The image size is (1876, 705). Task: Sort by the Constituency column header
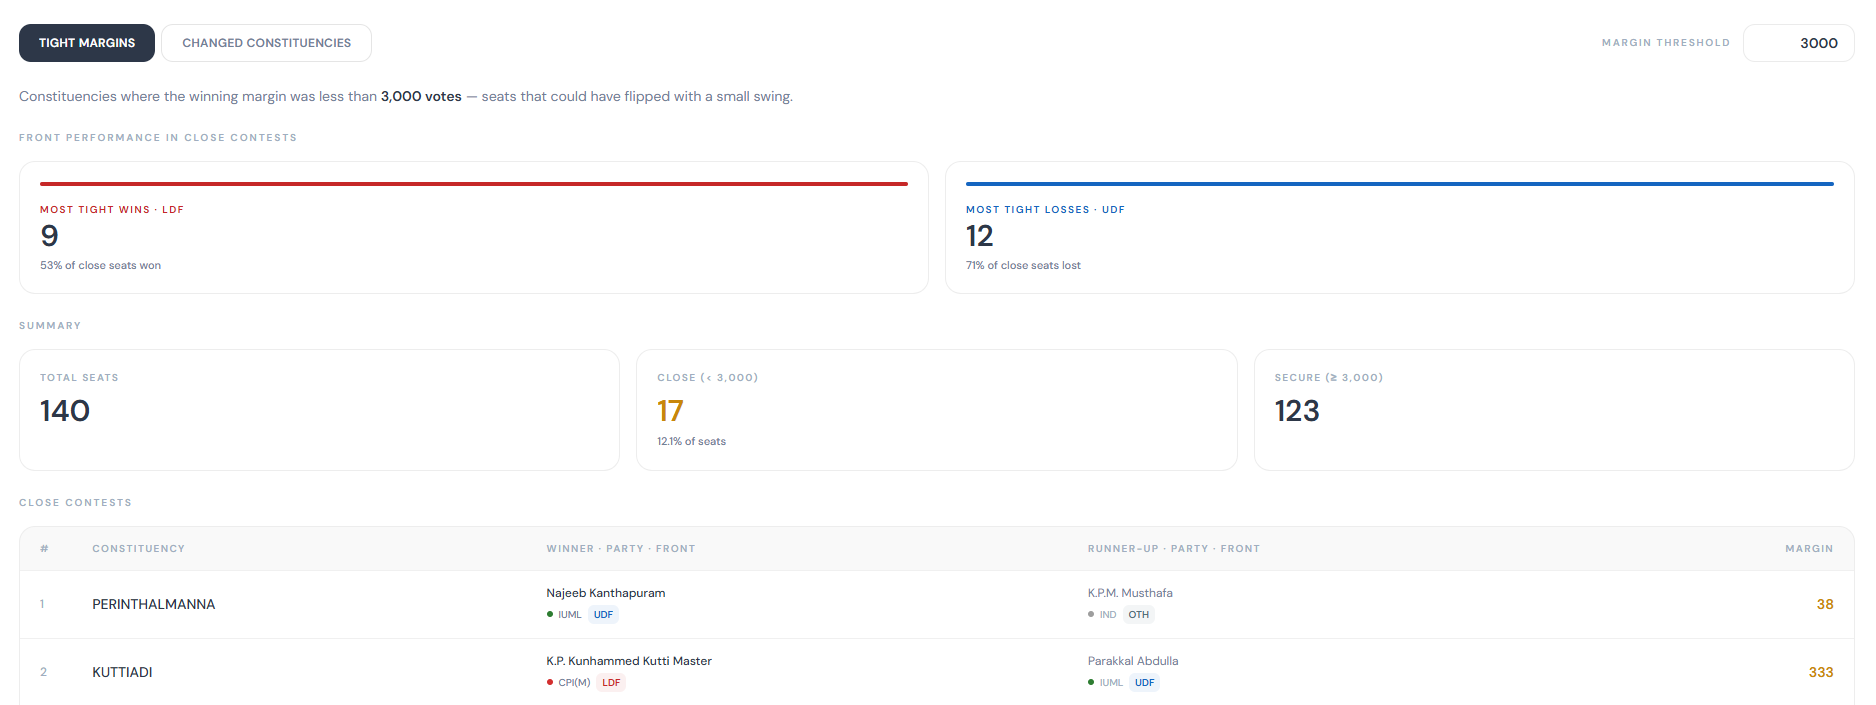[138, 549]
